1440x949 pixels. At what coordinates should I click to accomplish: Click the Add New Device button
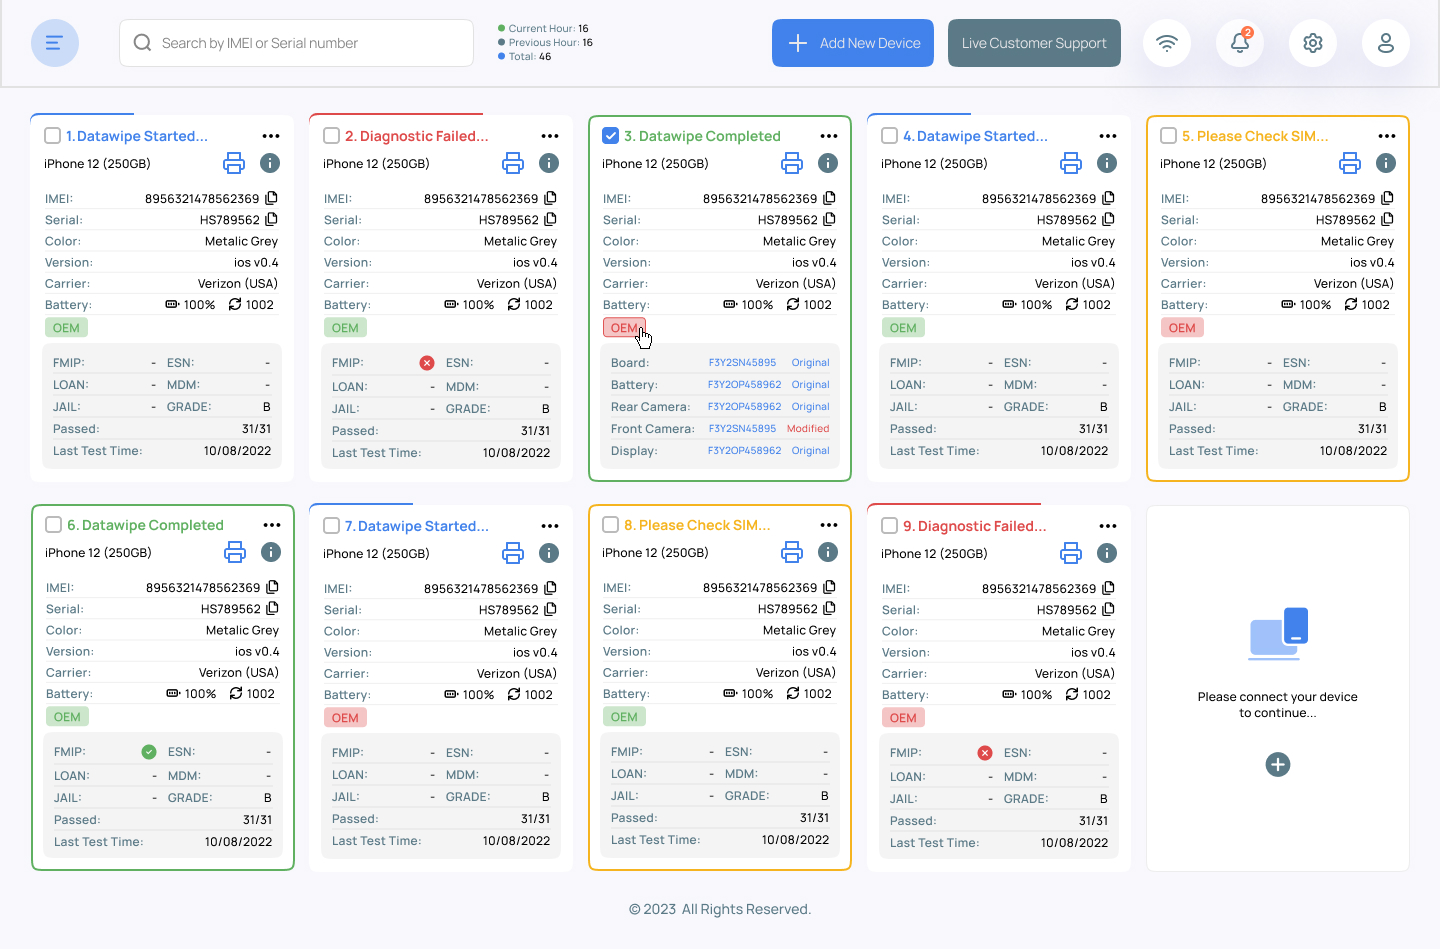click(x=852, y=43)
